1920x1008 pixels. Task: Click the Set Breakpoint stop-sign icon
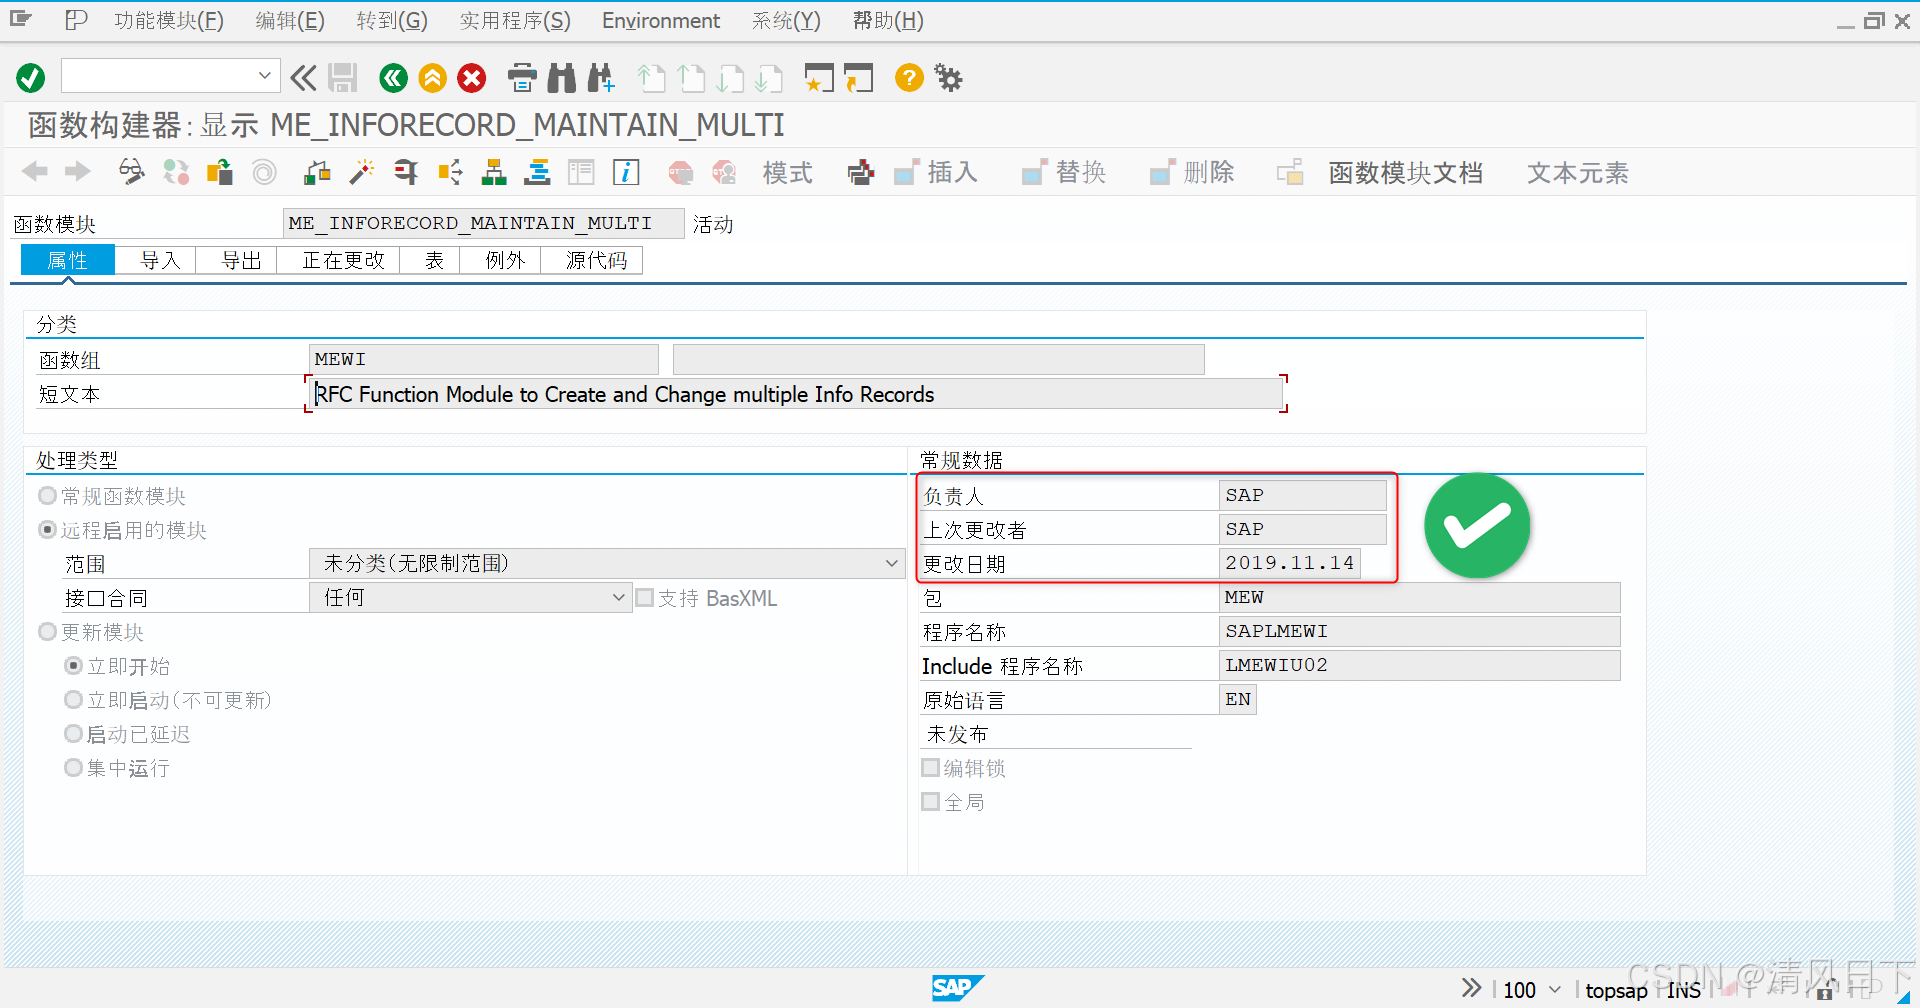point(681,172)
